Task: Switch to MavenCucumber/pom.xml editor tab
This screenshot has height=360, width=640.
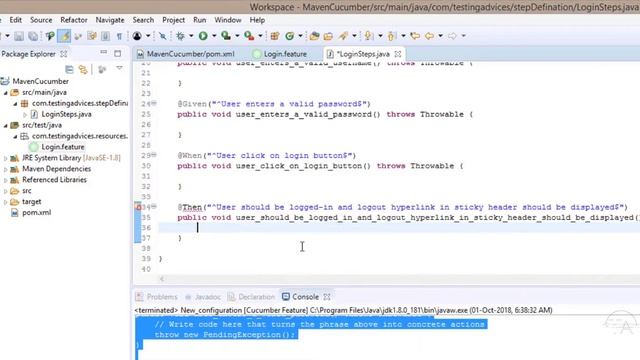Action: (186, 54)
